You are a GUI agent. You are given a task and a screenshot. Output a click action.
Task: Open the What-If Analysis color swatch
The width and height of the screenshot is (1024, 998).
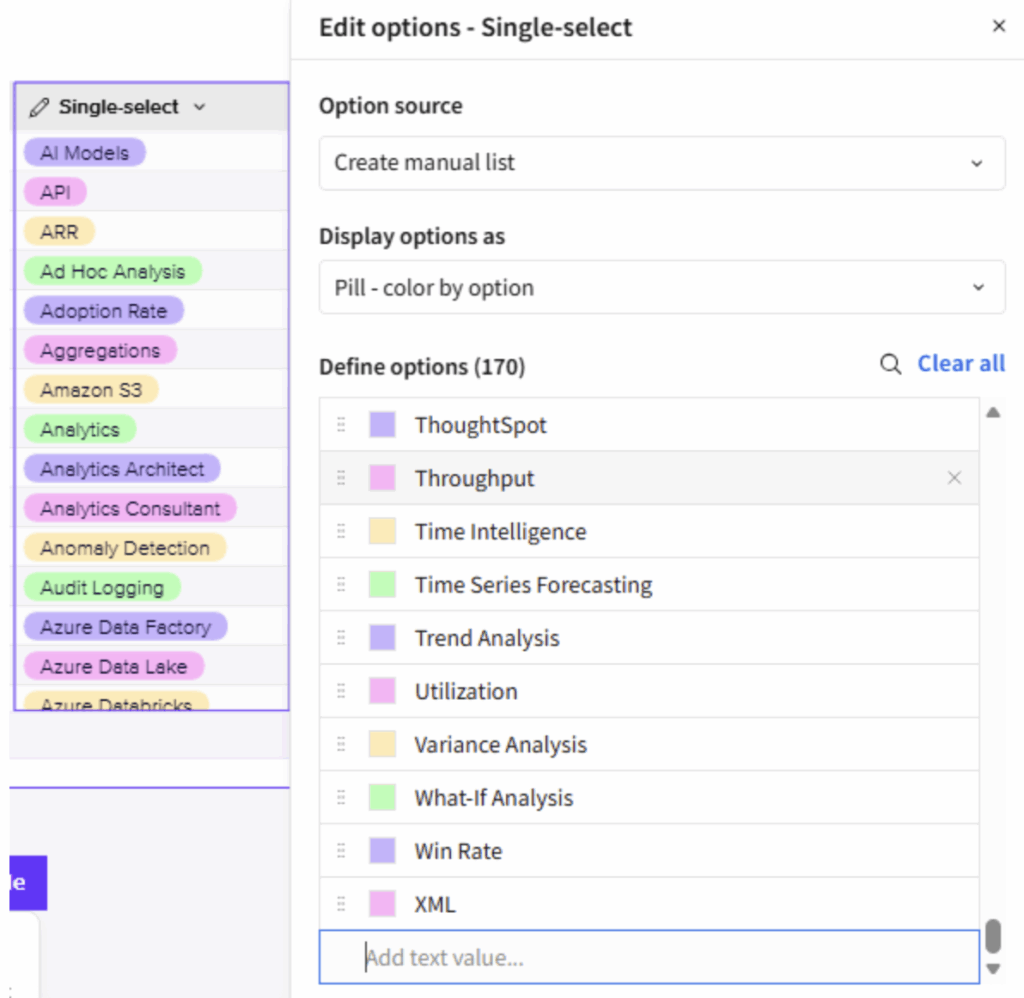pos(382,798)
